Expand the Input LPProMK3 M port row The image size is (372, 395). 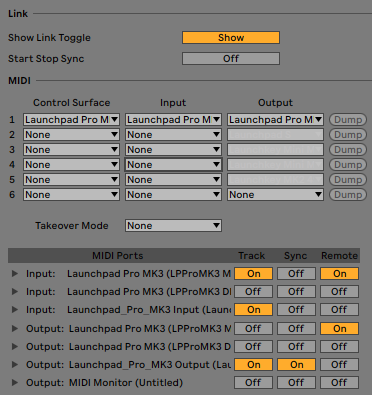click(15, 274)
